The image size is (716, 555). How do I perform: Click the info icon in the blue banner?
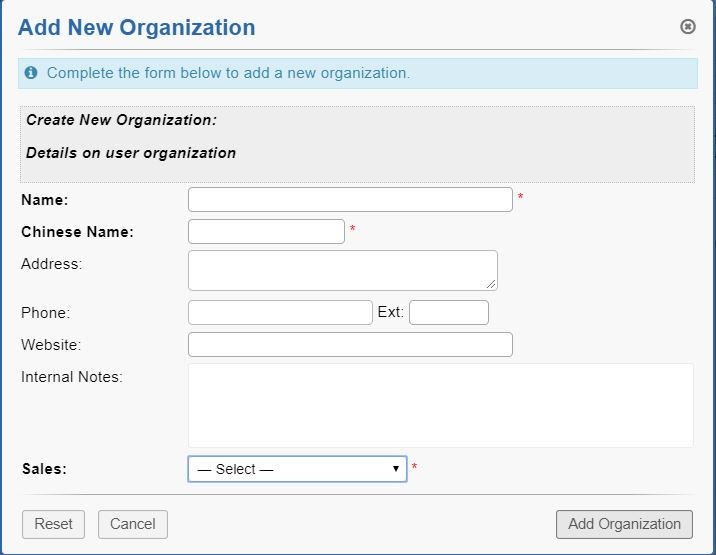tap(31, 73)
